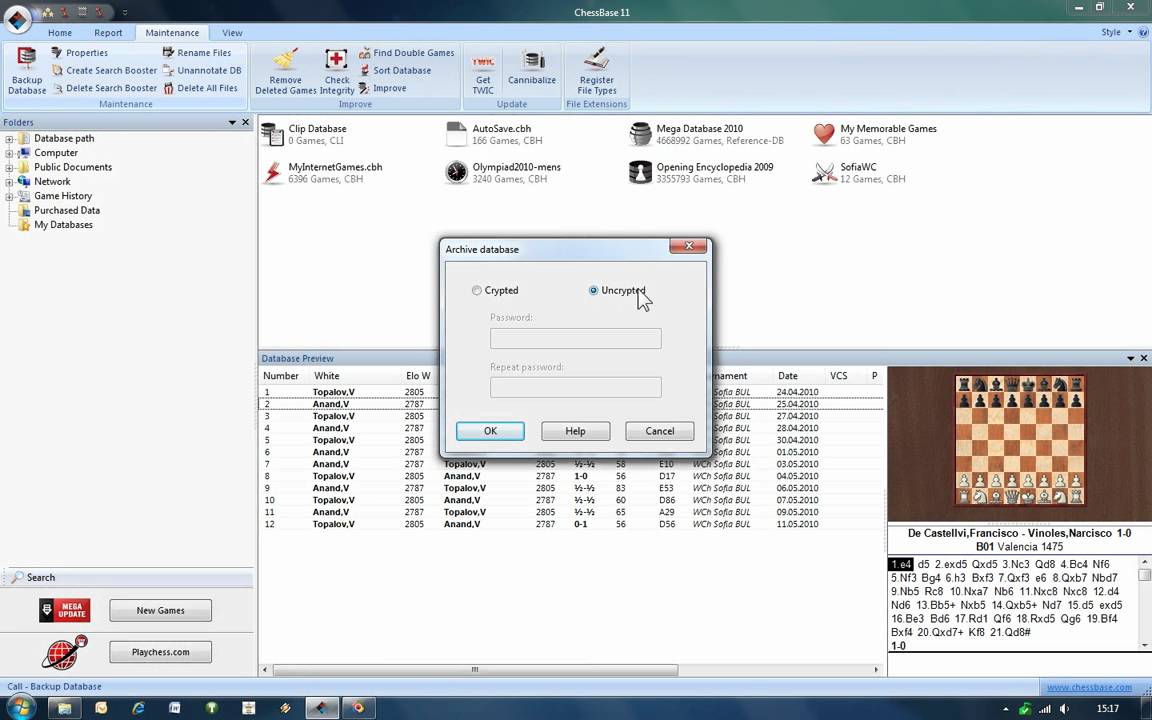Click the chessboard preview thumbnail

[x=1019, y=441]
